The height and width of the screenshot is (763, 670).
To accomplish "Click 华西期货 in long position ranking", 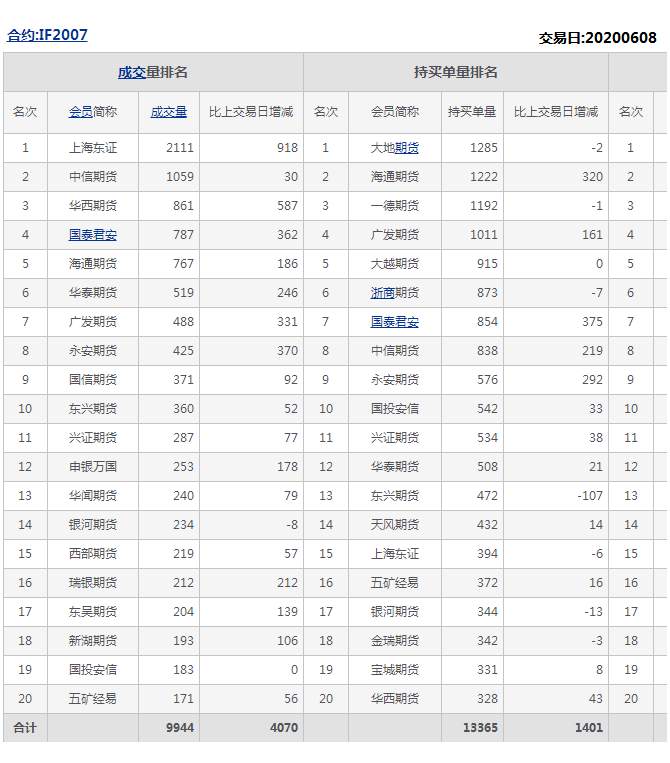I will 395,699.
